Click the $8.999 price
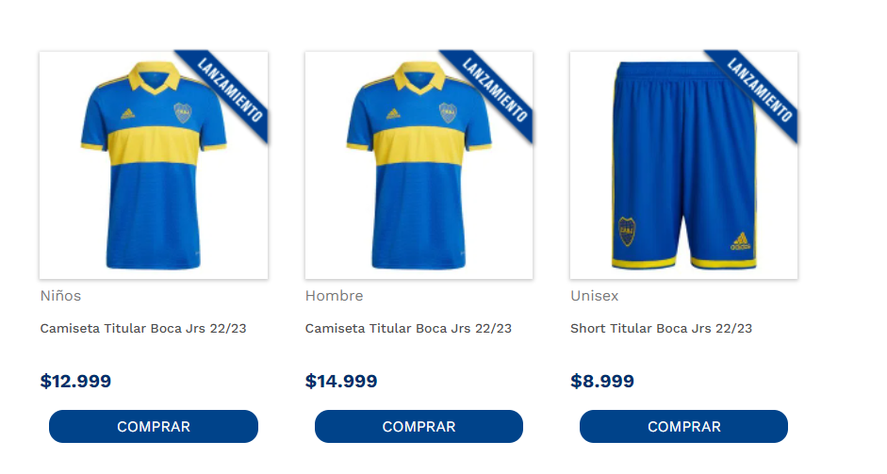Viewport: 887px width, 474px height. [602, 381]
